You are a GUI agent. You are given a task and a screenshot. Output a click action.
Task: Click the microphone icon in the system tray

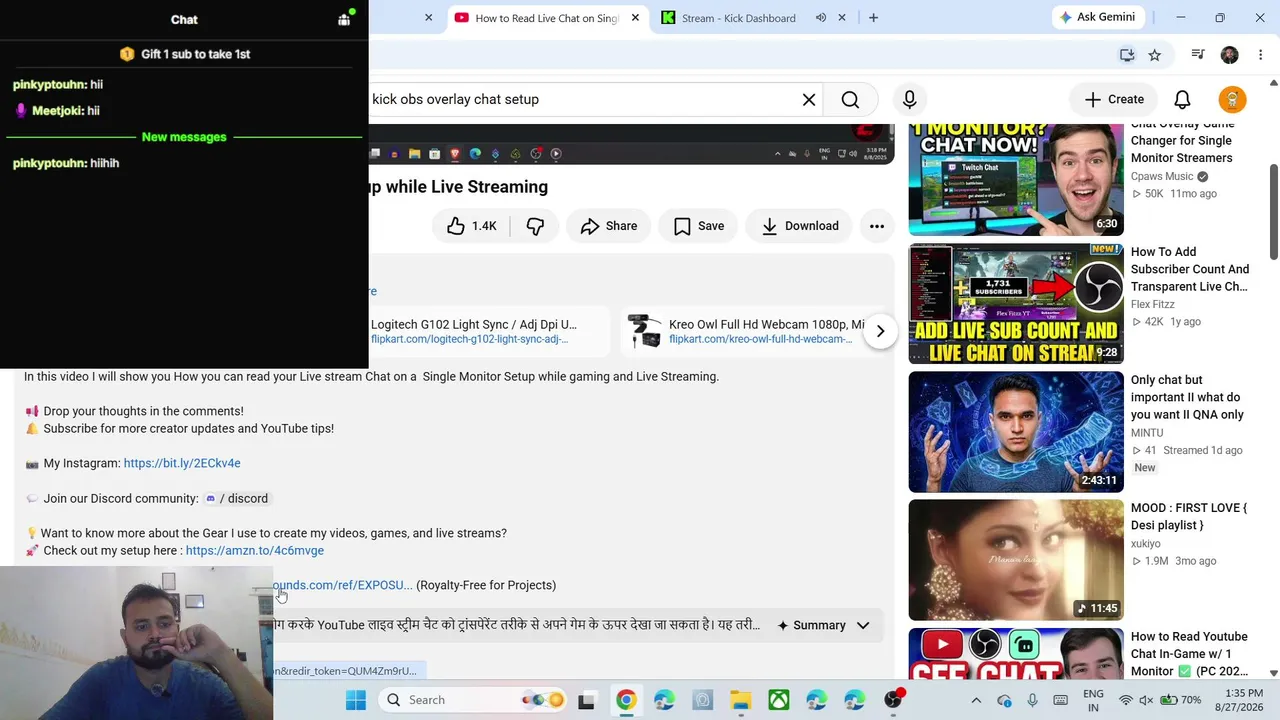(1032, 700)
